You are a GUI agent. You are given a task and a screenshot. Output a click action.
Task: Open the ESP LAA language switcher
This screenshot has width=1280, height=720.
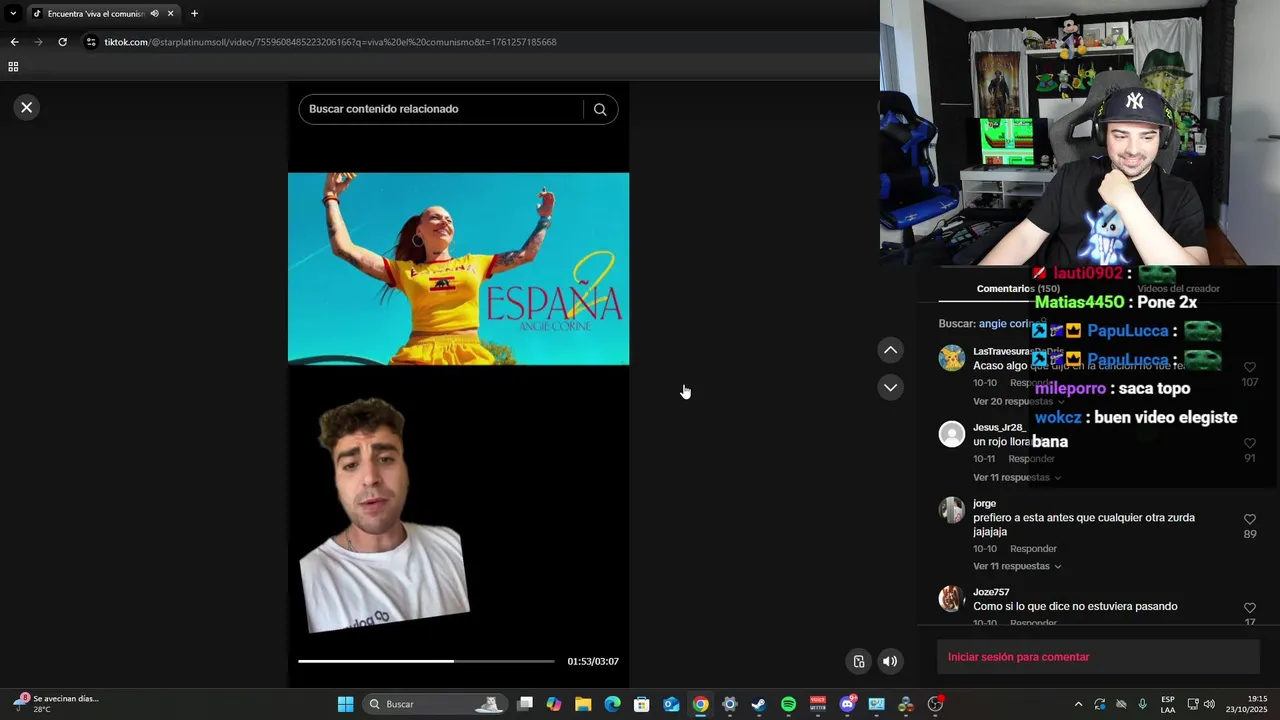pyautogui.click(x=1168, y=704)
